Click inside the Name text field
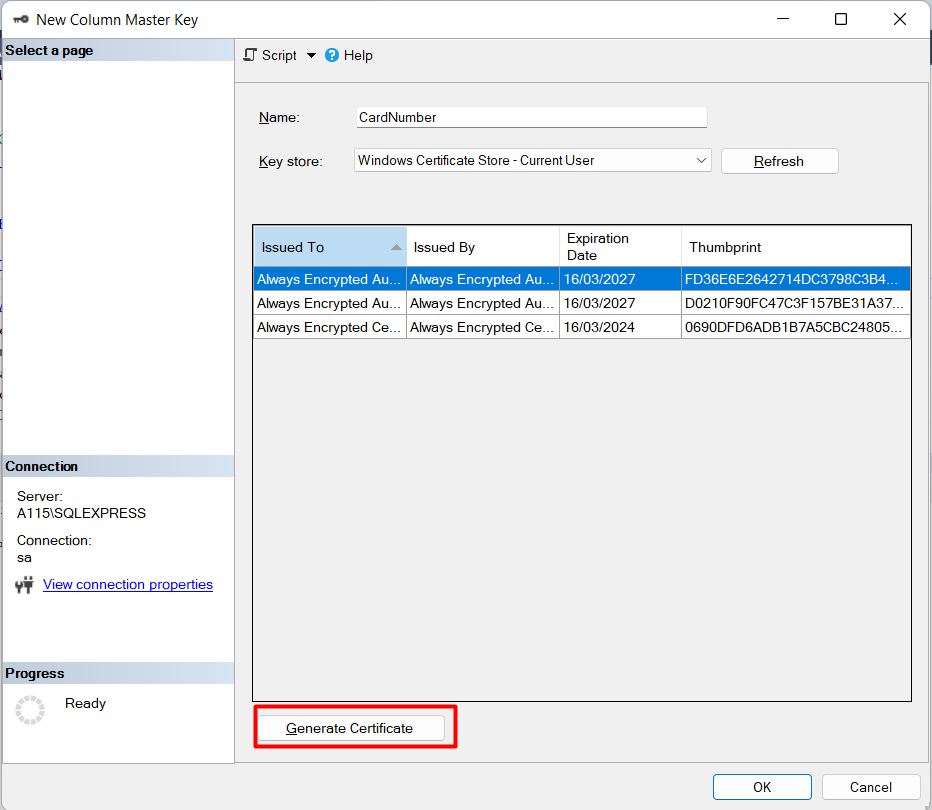 pyautogui.click(x=531, y=117)
